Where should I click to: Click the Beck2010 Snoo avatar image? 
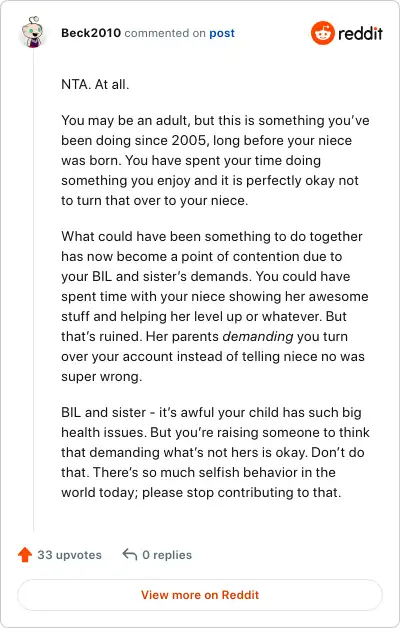[x=32, y=32]
